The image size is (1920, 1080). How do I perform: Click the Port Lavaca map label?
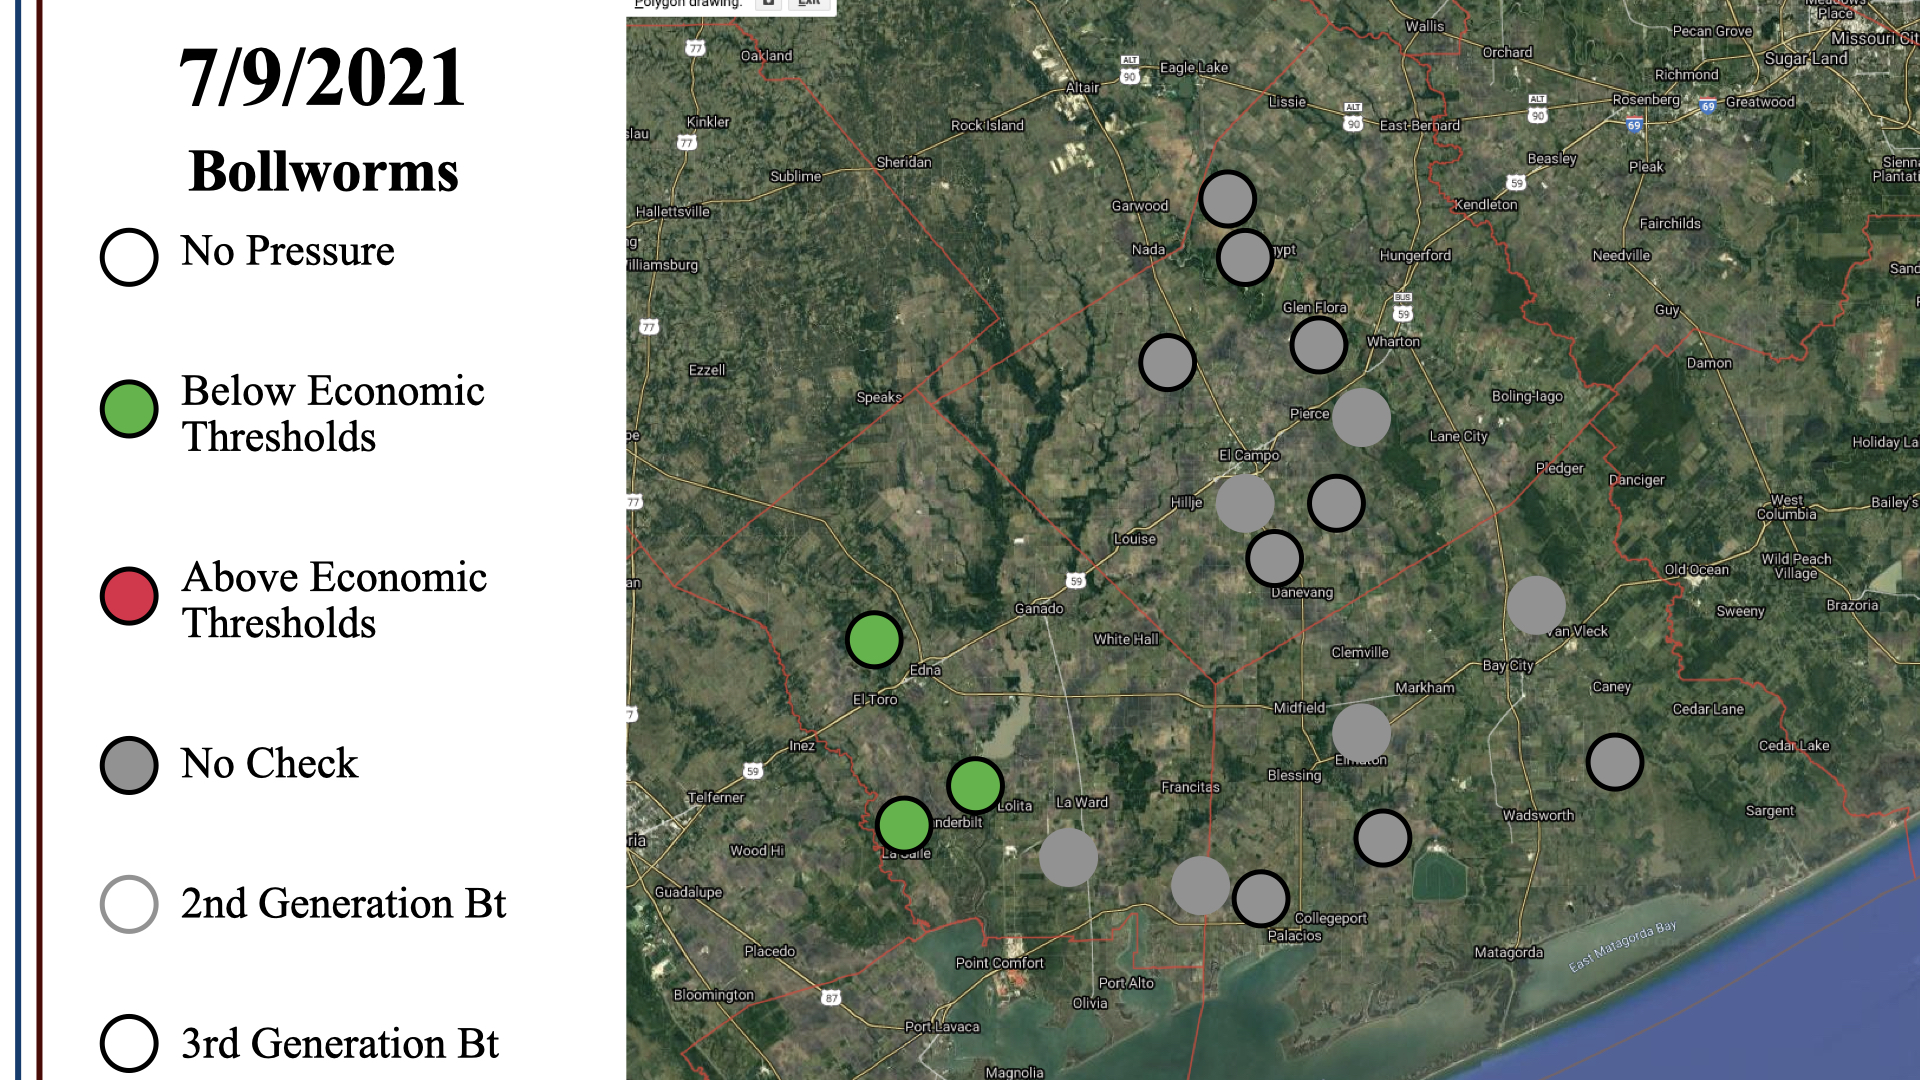(942, 1027)
